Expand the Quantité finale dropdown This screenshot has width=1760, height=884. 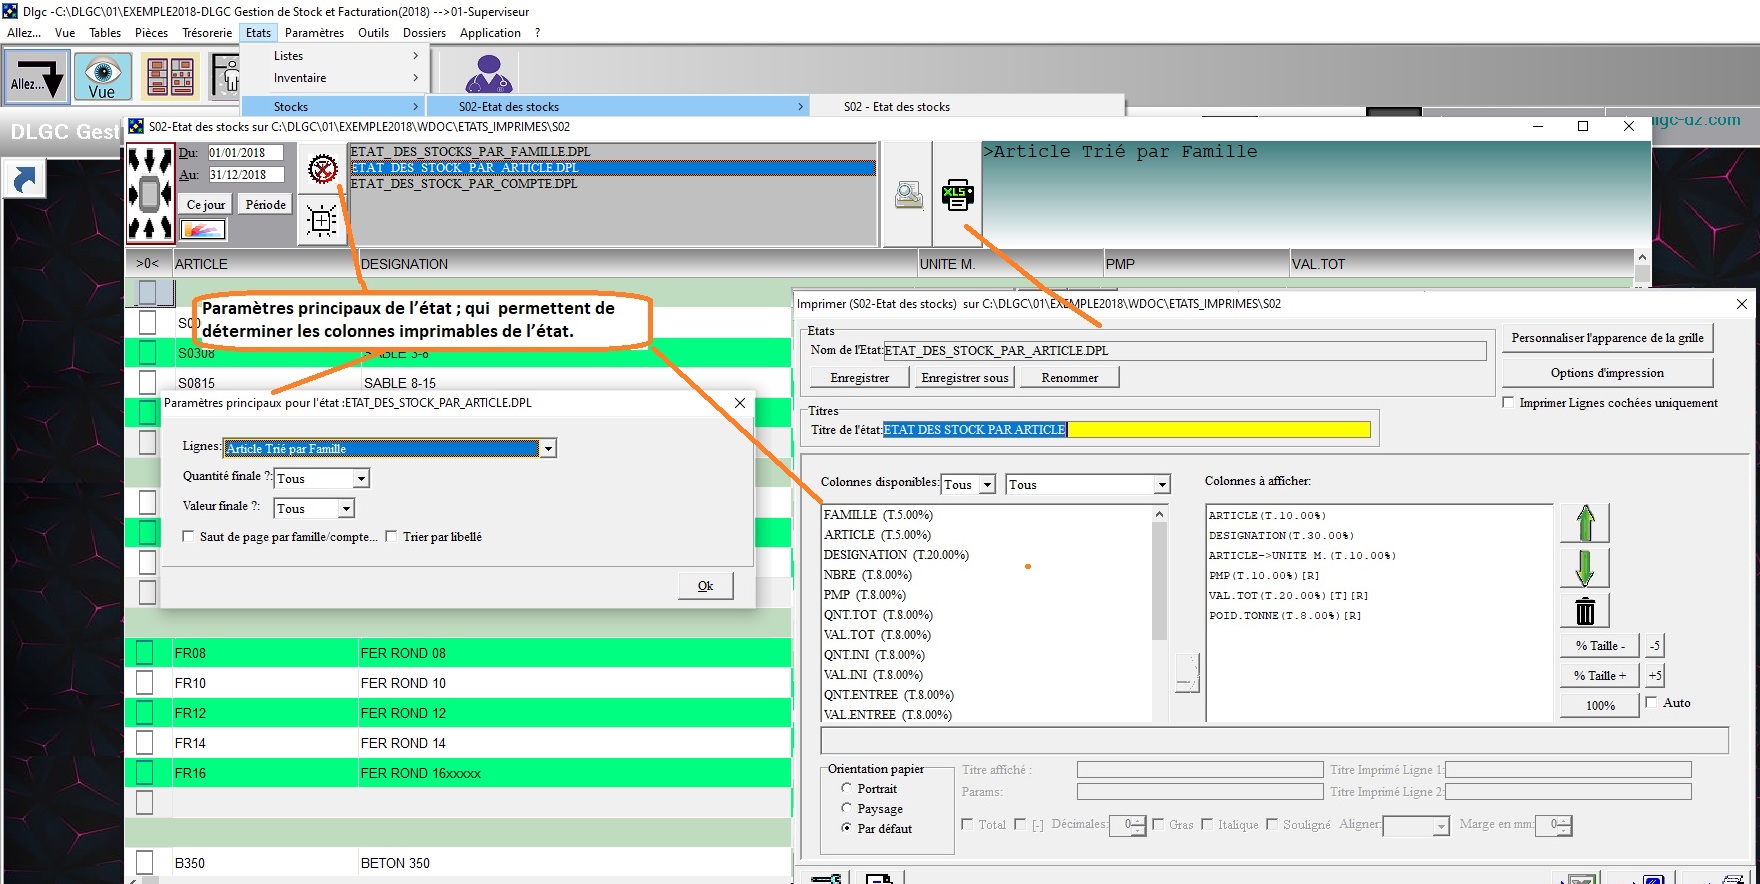tap(361, 479)
